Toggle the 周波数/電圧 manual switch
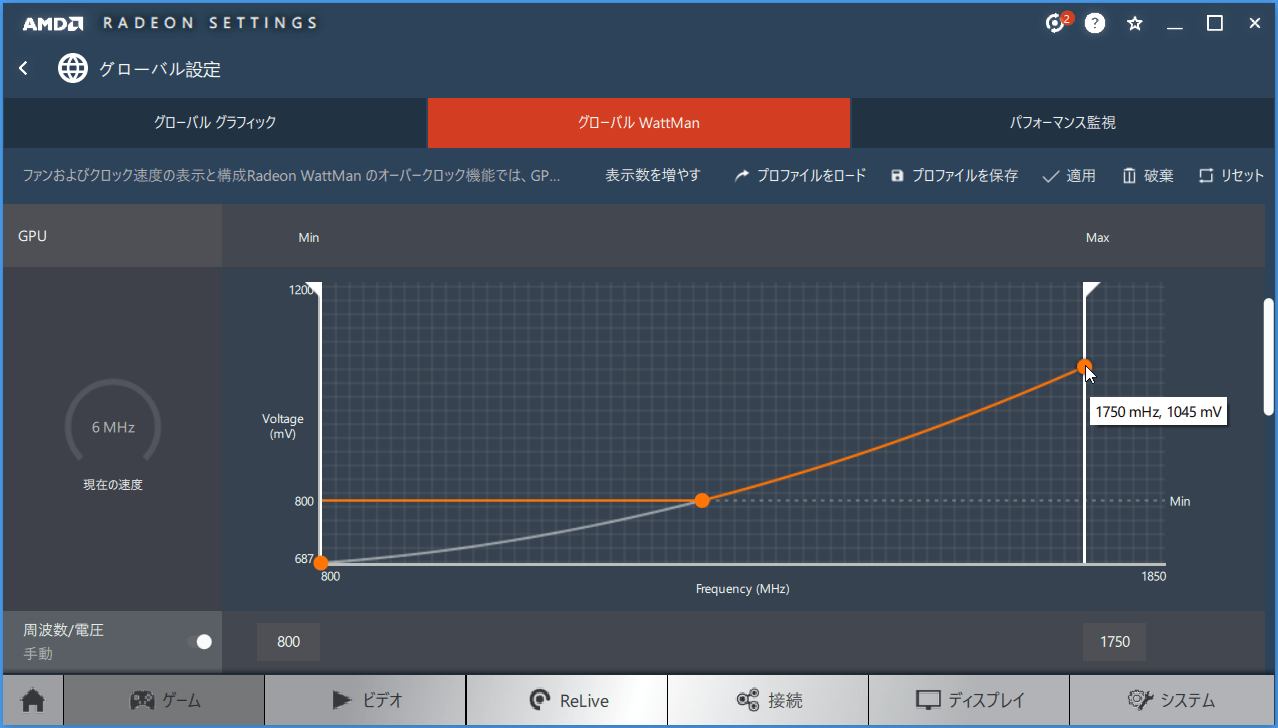1278x728 pixels. pos(201,642)
